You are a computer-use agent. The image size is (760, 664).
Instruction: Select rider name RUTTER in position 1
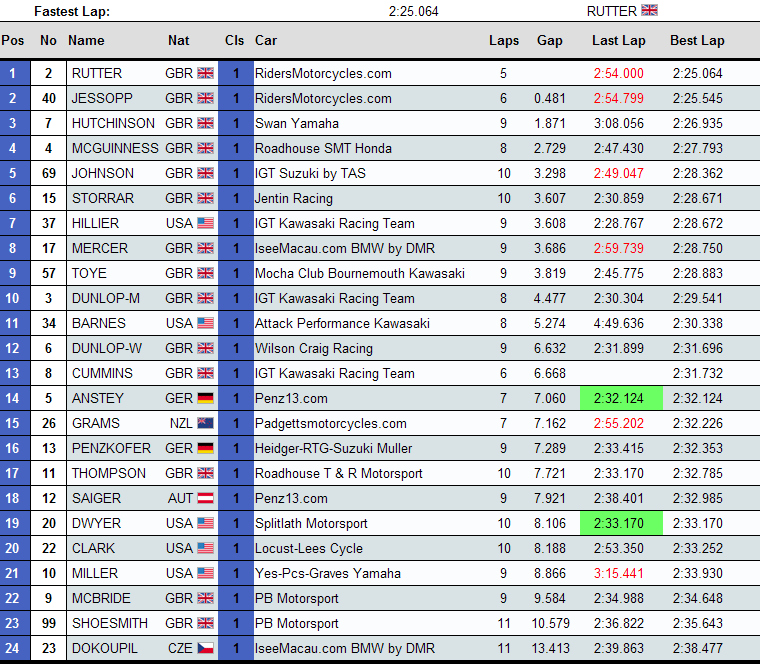(97, 73)
